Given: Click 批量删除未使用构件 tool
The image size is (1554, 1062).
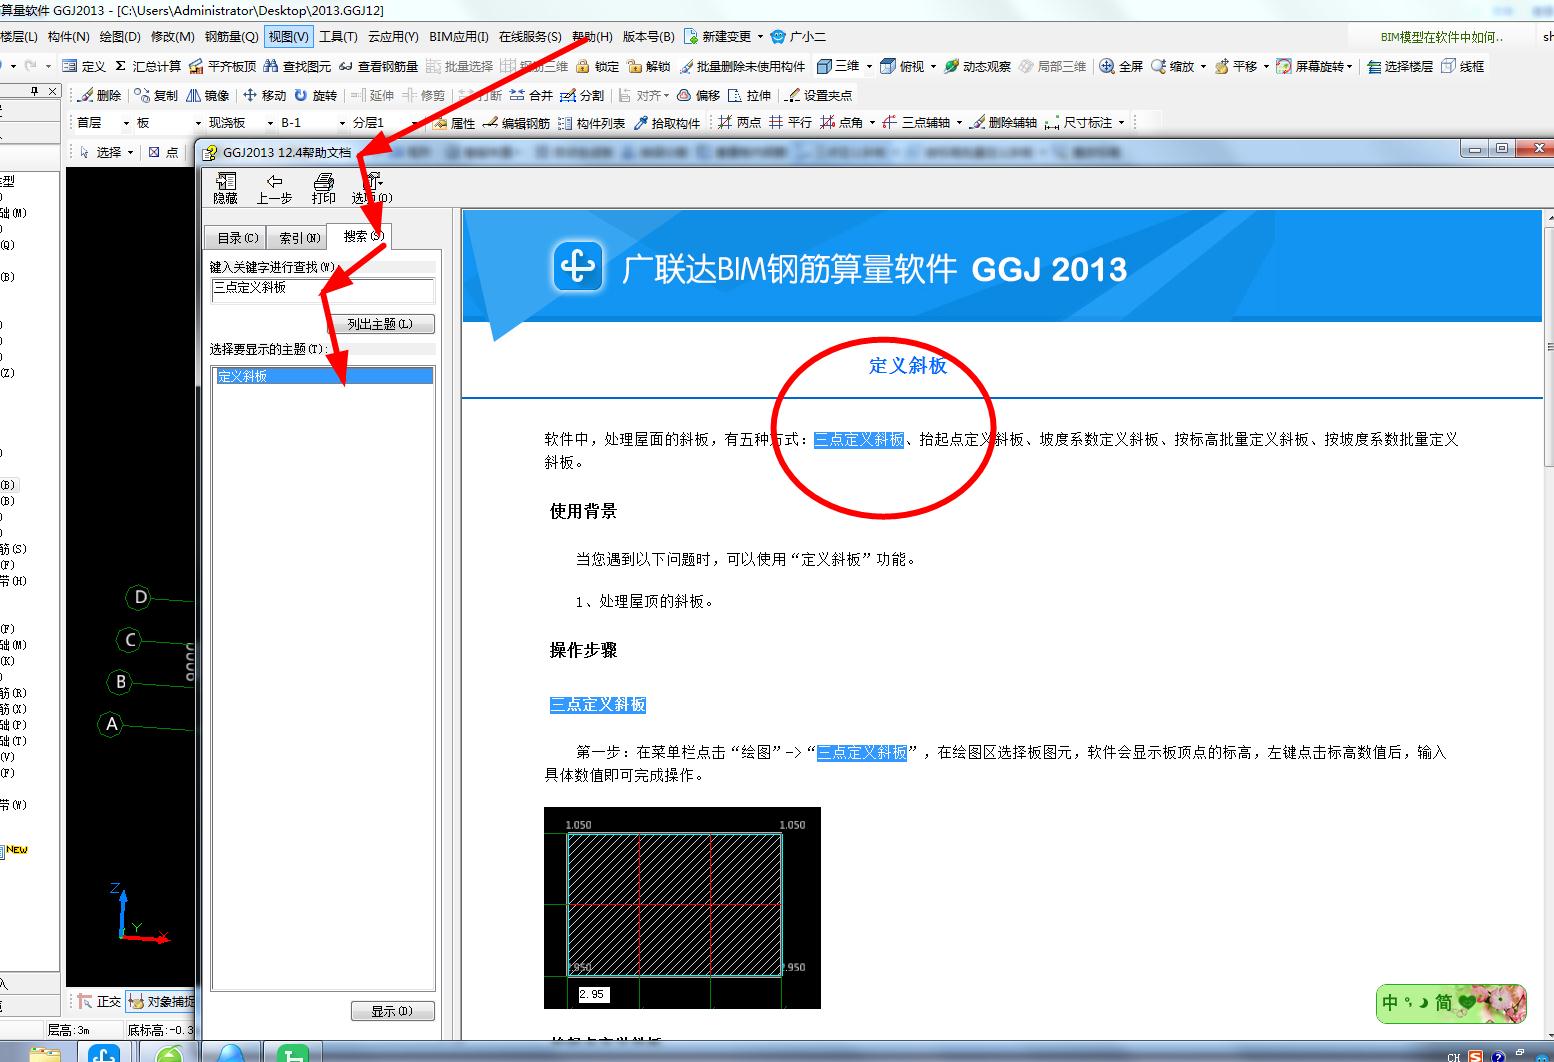Looking at the screenshot, I should click(742, 66).
